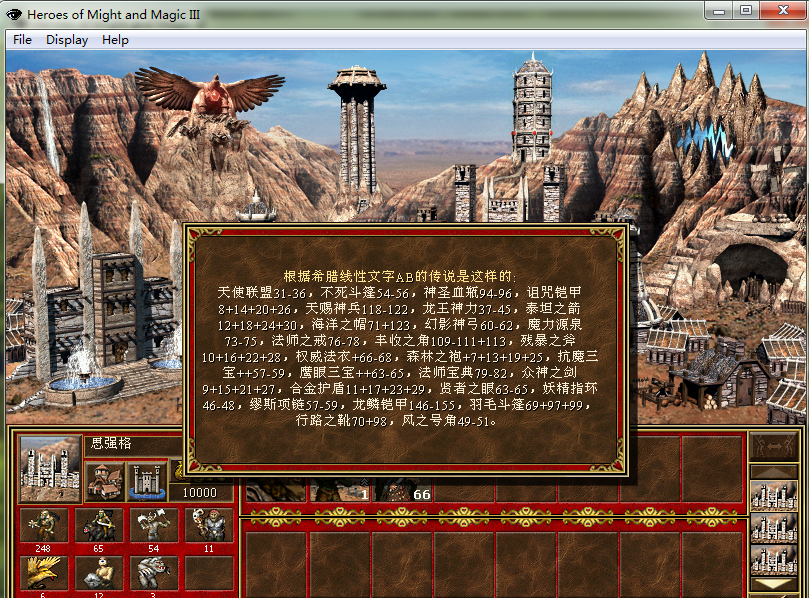Viewport: 809px width, 598px height.
Task: Click the text 贤者之眼63-65
Action: tap(483, 389)
